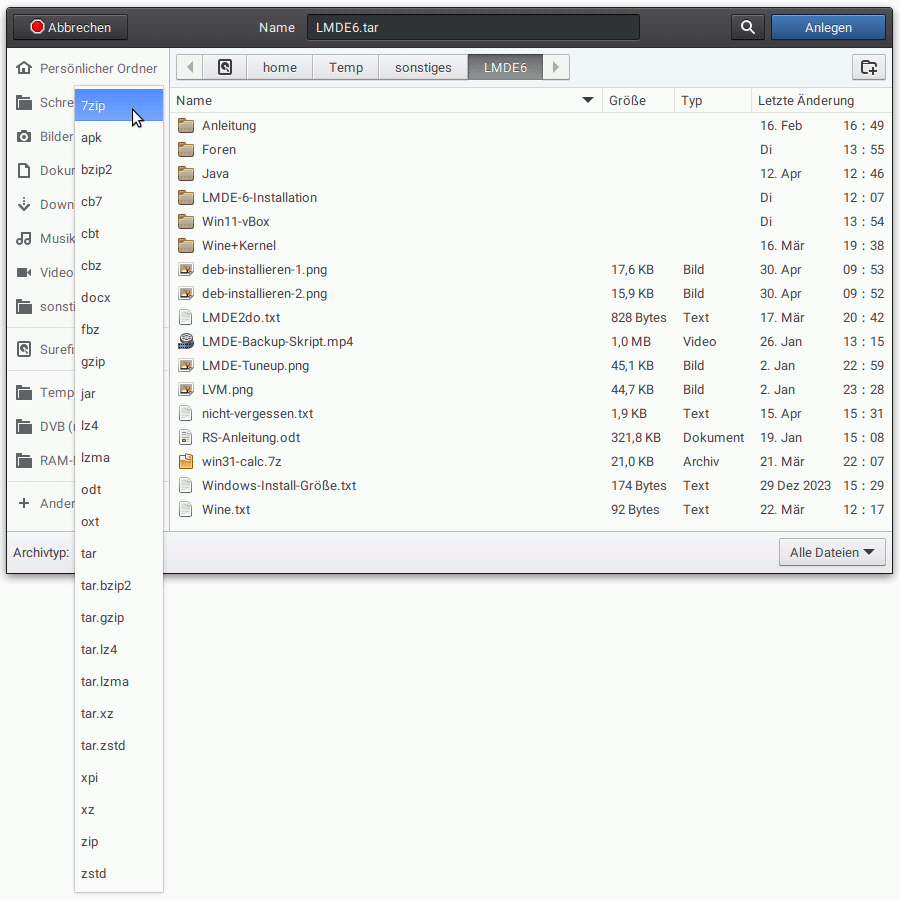Select file LMDE2do.txt

pyautogui.click(x=531, y=317)
